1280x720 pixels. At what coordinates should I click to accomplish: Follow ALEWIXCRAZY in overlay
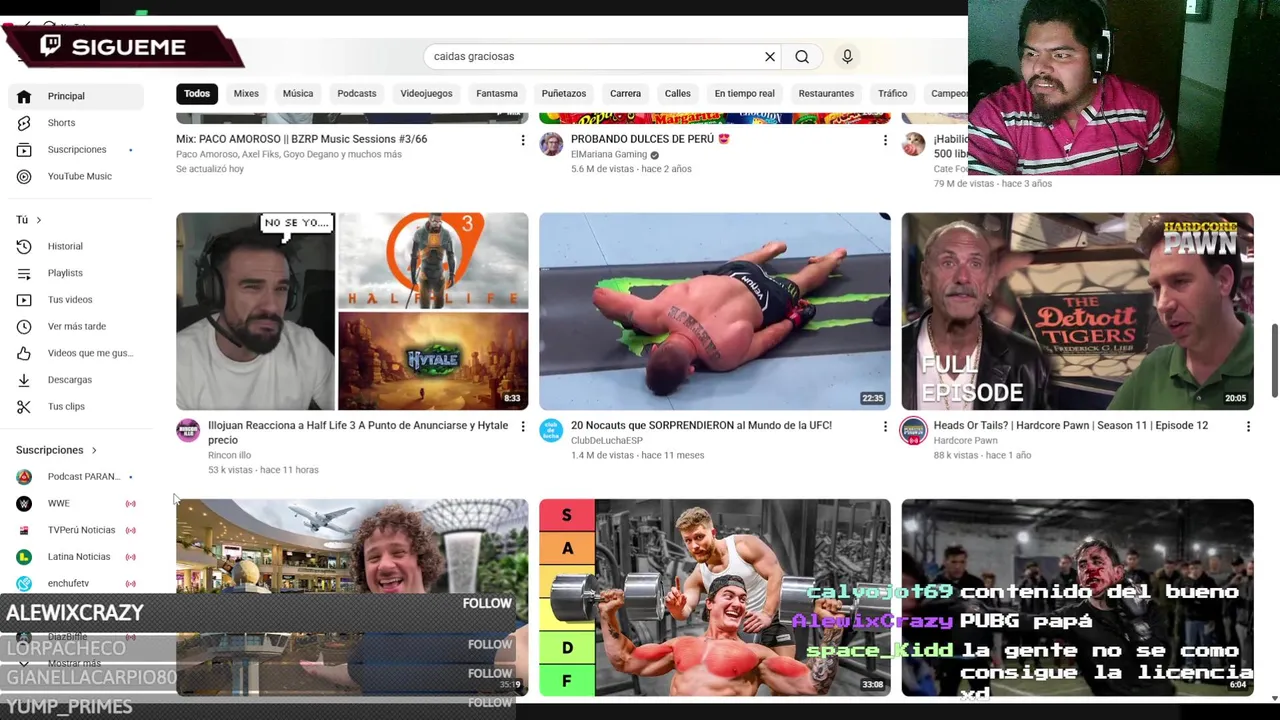[487, 604]
